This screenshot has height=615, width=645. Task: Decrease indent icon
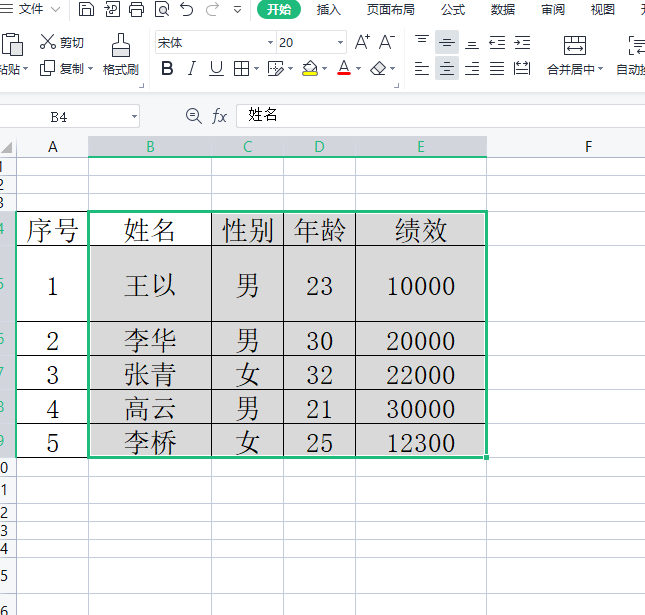tap(497, 42)
